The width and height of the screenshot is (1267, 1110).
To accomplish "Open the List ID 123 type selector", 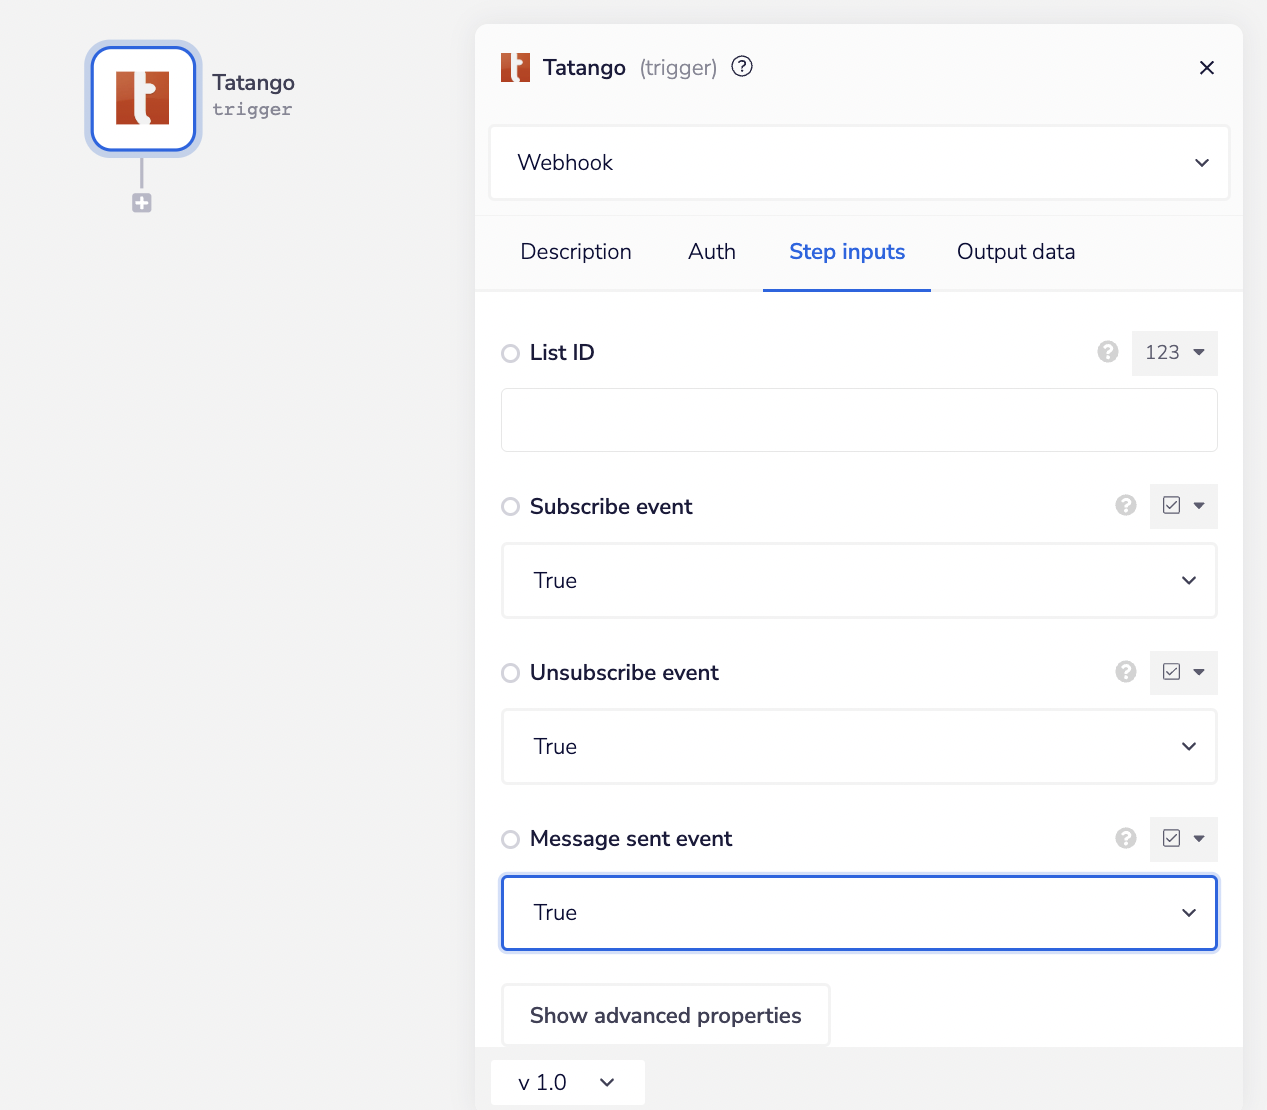I will tap(1174, 353).
